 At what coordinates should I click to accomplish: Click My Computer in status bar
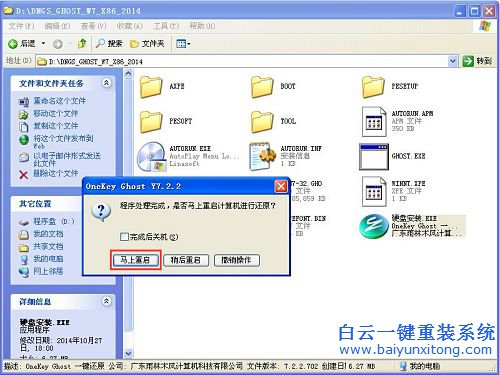[x=420, y=366]
